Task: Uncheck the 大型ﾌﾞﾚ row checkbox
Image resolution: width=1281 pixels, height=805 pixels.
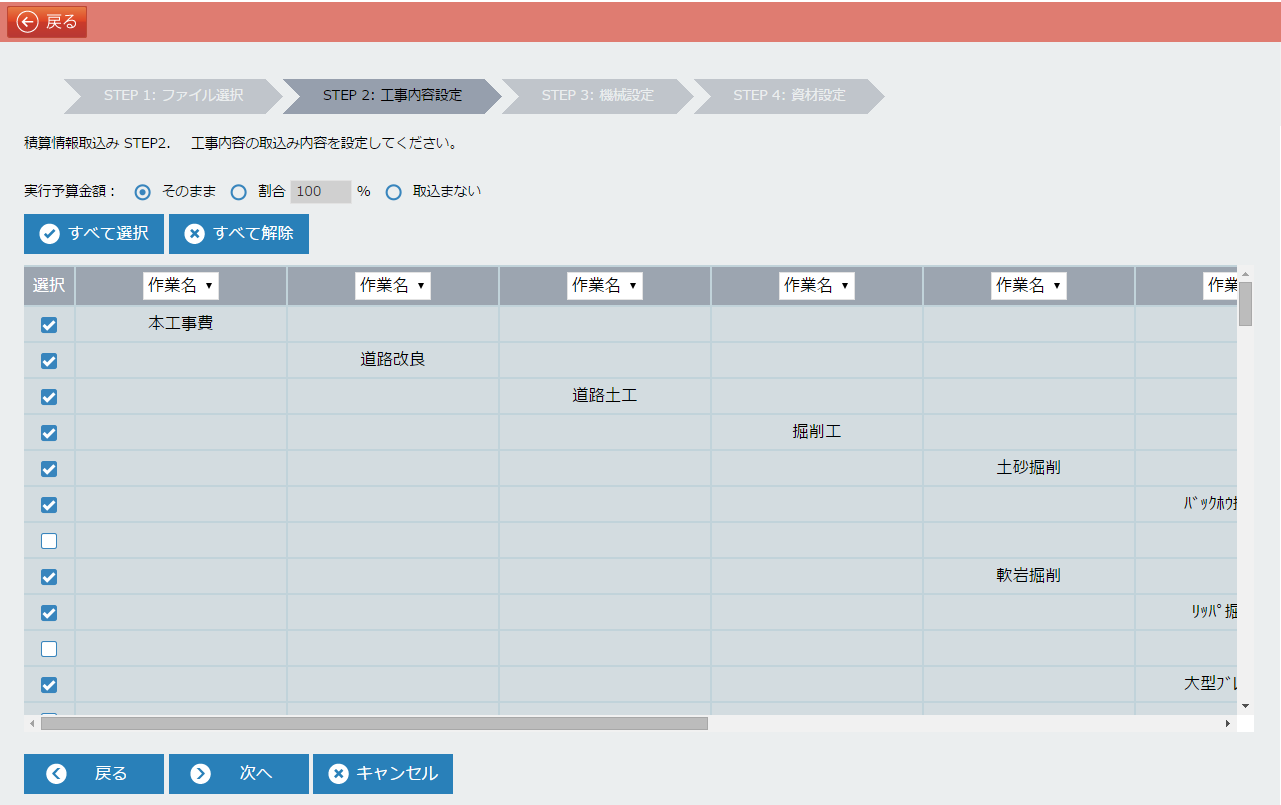Action: click(x=49, y=685)
